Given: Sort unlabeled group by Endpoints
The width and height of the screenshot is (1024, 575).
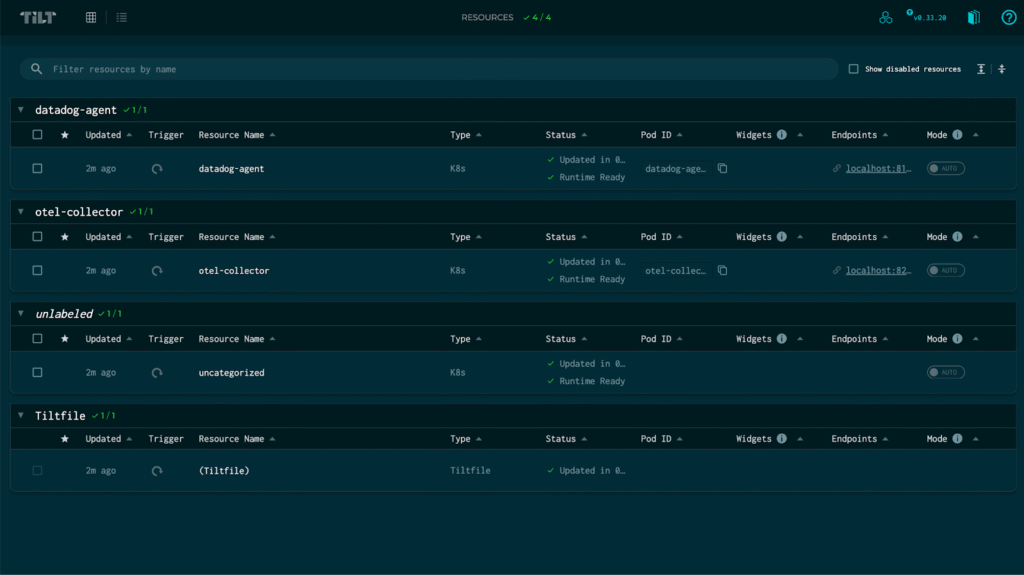Looking at the screenshot, I should tap(859, 338).
